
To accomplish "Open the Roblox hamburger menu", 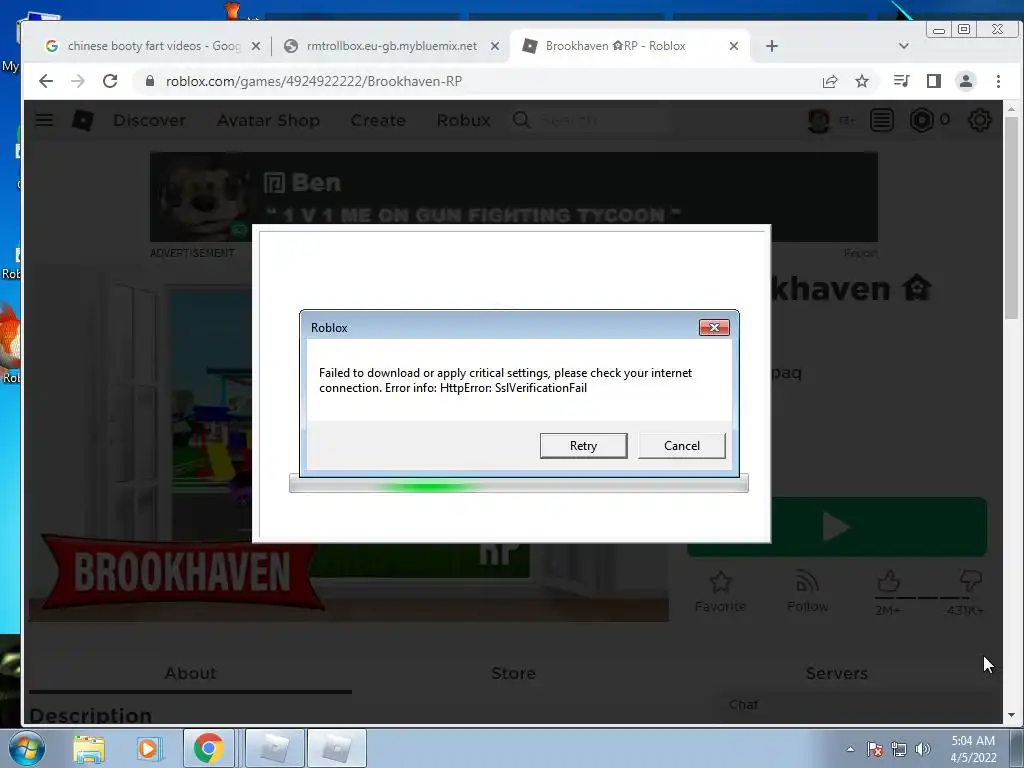I will [x=44, y=120].
